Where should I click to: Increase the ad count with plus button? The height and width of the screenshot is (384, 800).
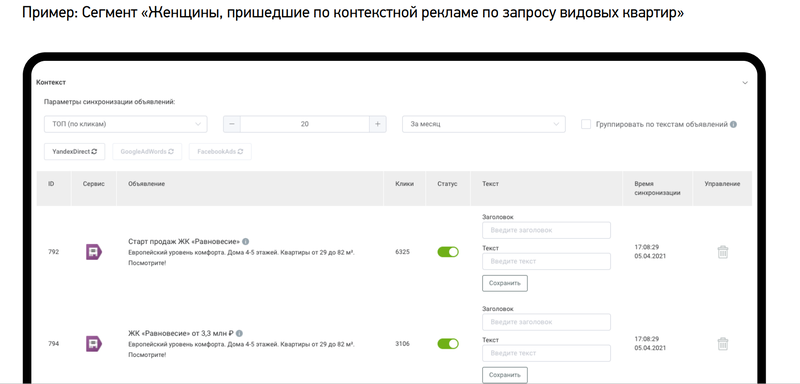point(378,124)
